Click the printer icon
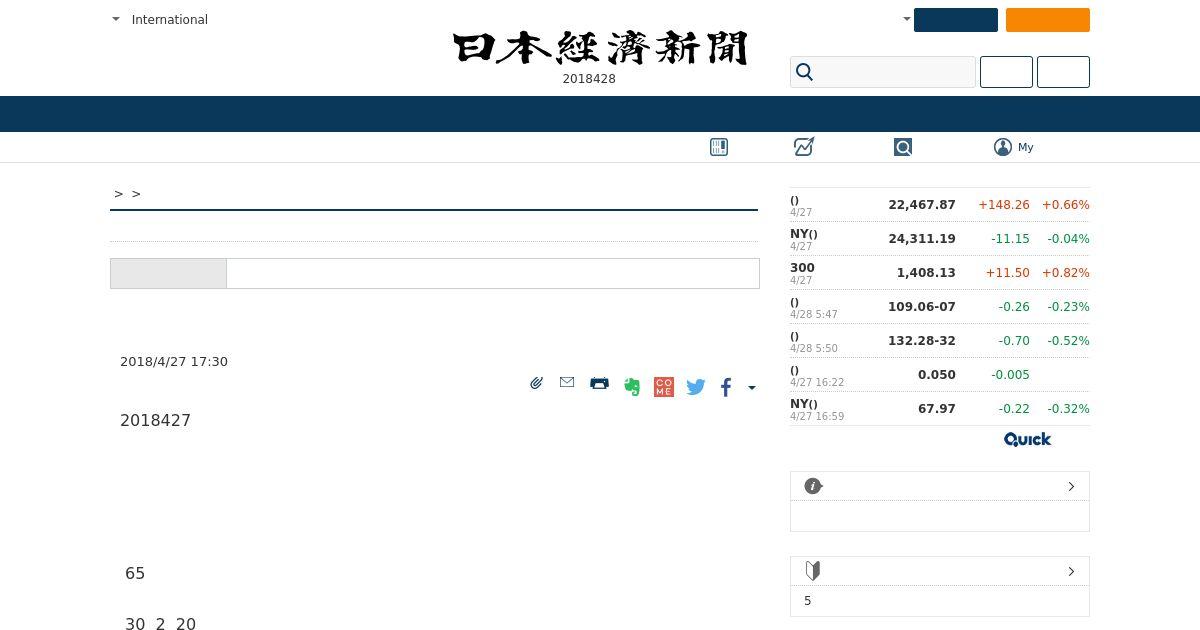This screenshot has height=630, width=1200. pos(599,383)
